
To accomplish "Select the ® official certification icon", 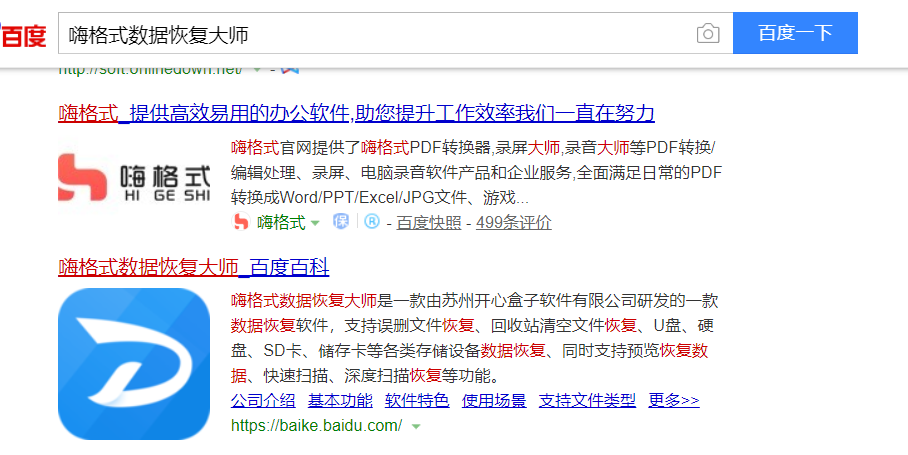I will click(x=372, y=221).
